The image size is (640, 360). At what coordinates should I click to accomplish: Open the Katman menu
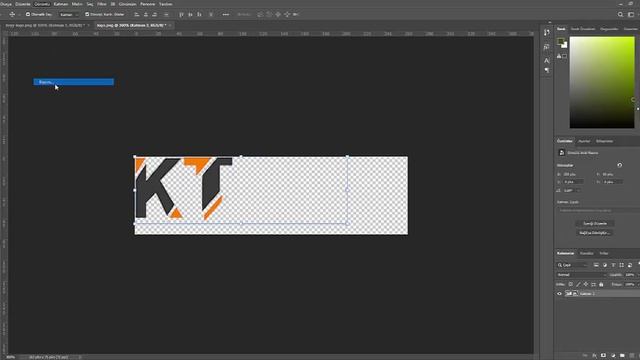click(x=61, y=4)
